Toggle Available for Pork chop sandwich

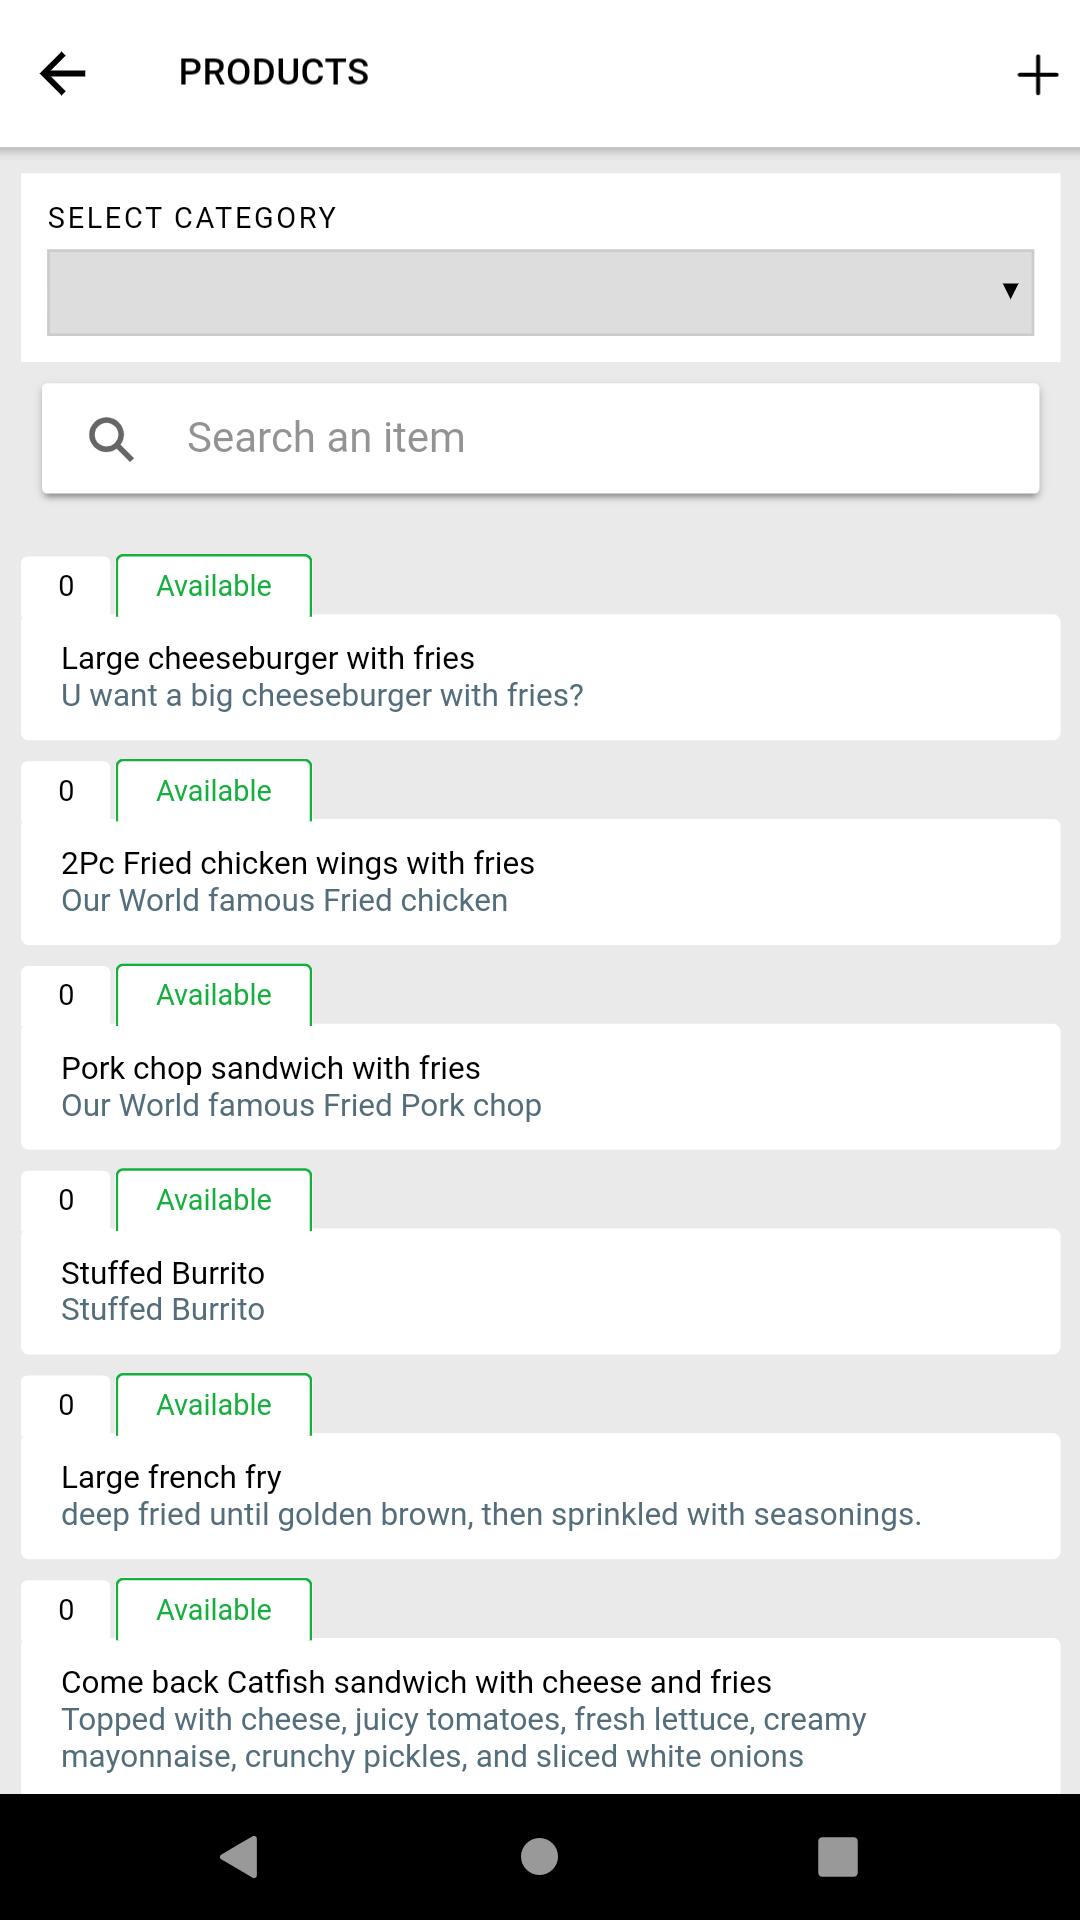pos(214,995)
